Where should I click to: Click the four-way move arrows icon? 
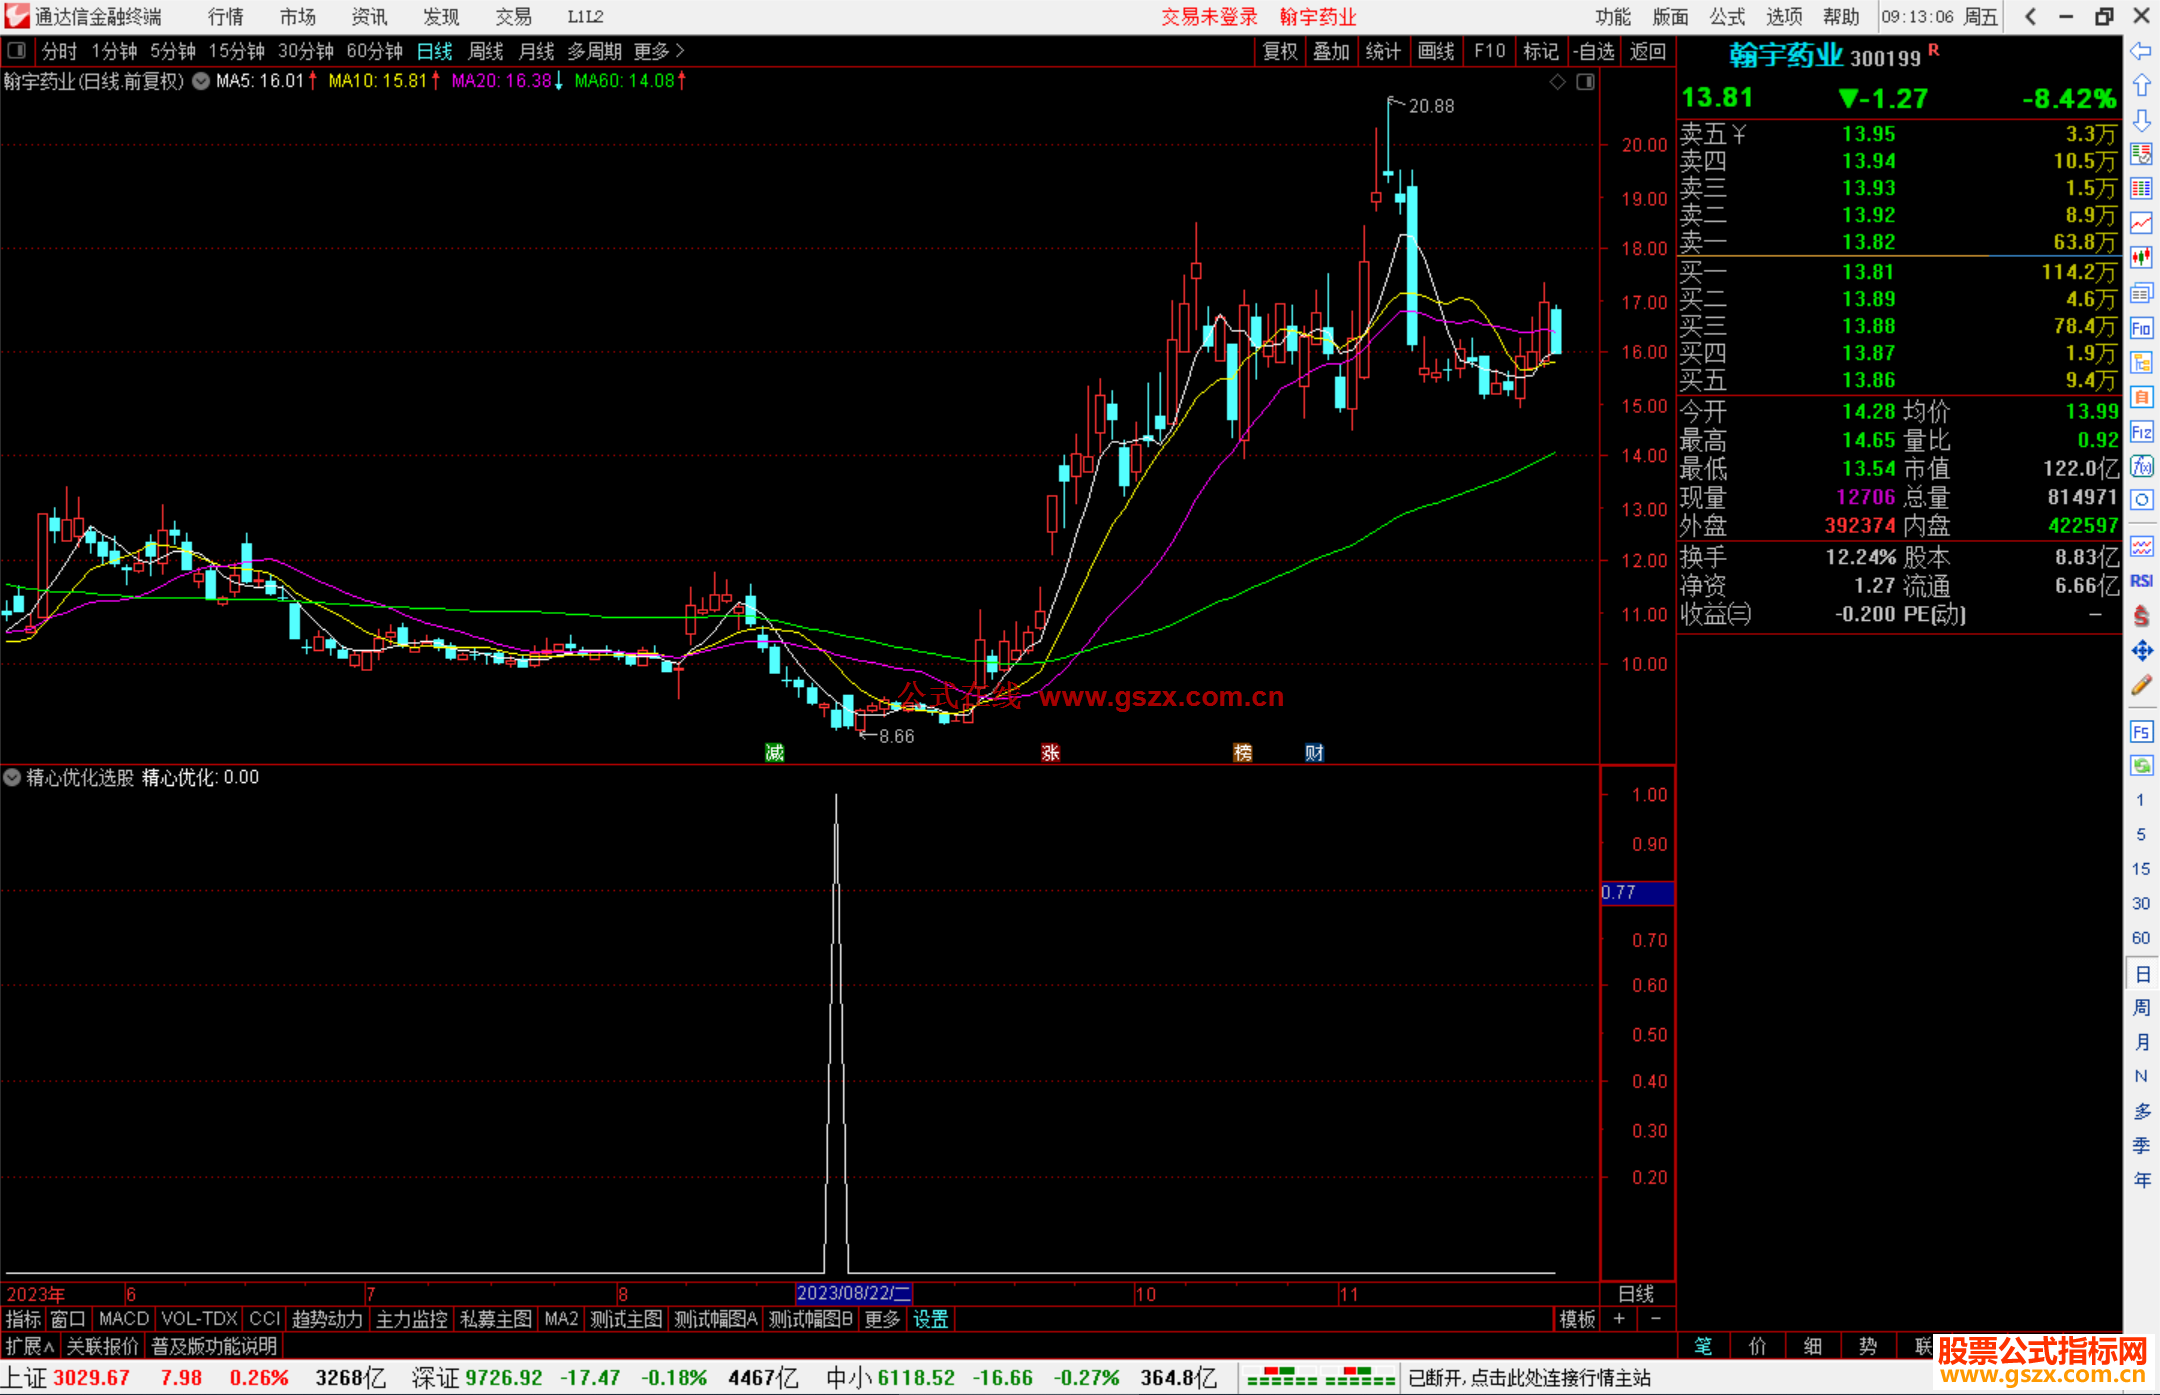(2141, 651)
